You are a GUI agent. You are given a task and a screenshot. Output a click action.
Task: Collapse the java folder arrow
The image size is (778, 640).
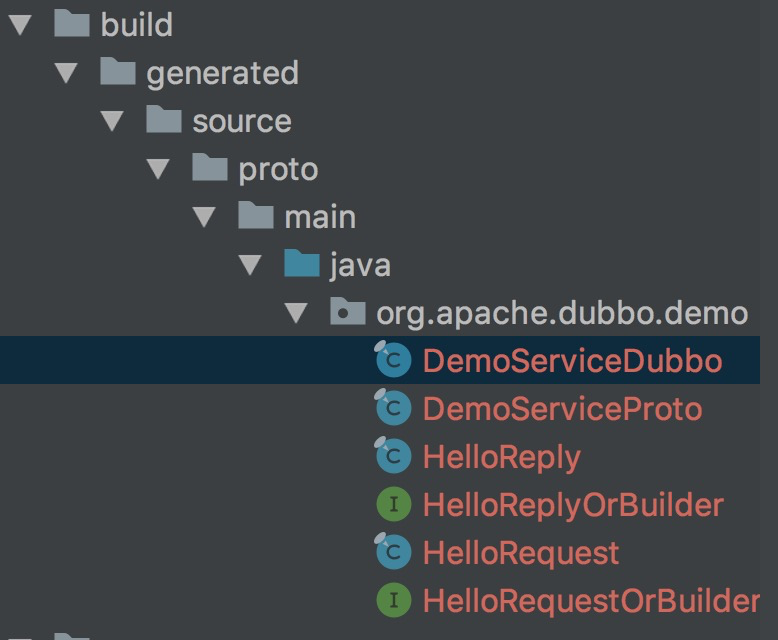(250, 265)
